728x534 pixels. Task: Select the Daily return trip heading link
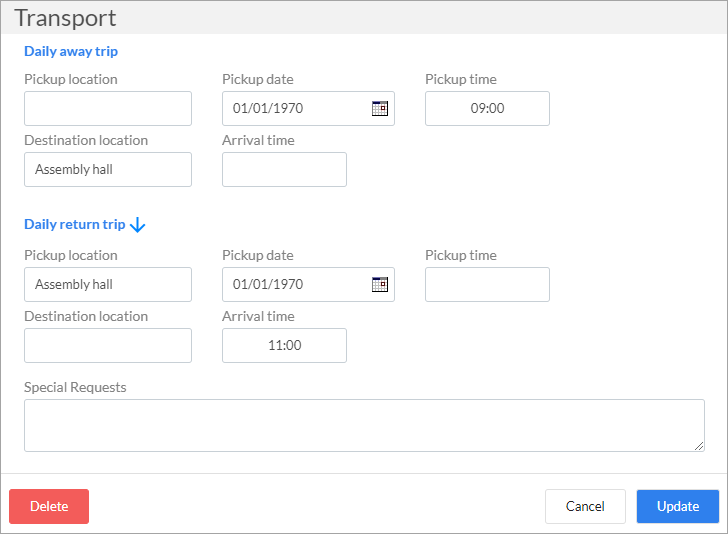point(75,224)
